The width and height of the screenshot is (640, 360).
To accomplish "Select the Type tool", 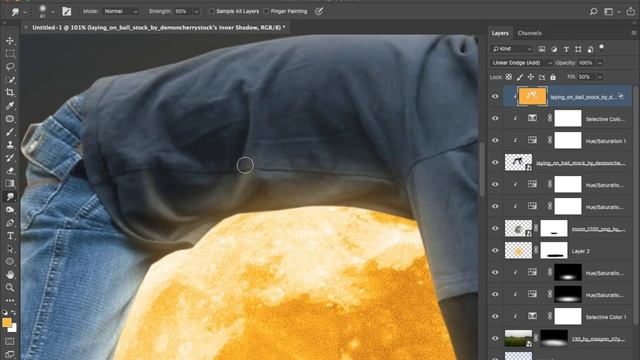I will coord(10,236).
